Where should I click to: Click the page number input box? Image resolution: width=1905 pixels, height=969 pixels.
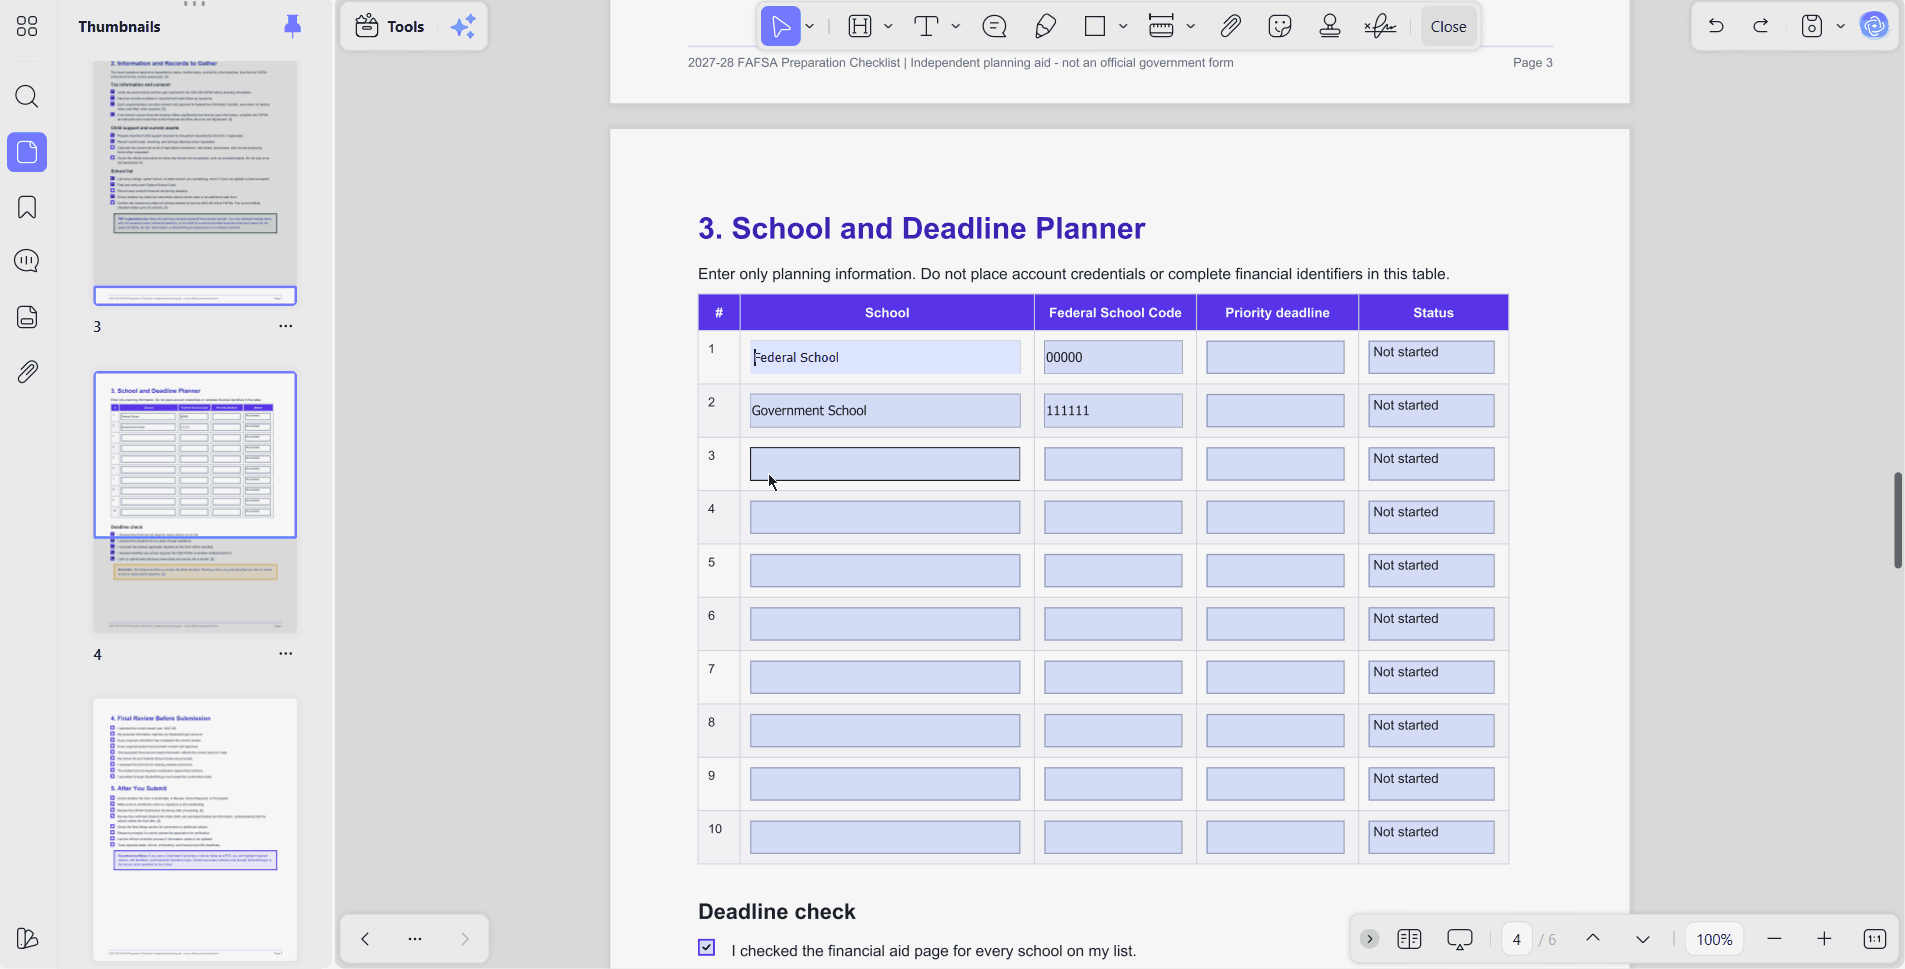tap(1516, 939)
